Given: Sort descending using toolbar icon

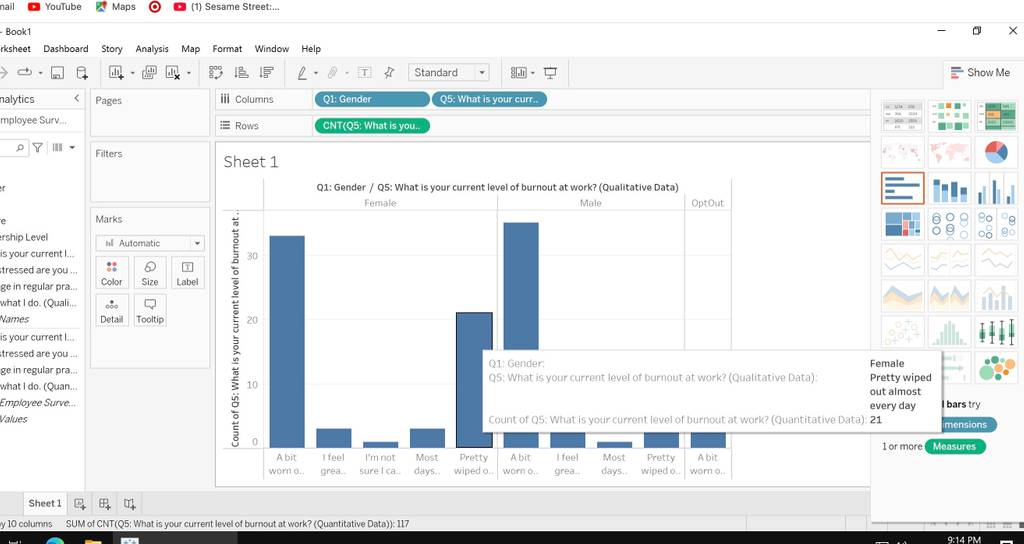Looking at the screenshot, I should coord(266,72).
